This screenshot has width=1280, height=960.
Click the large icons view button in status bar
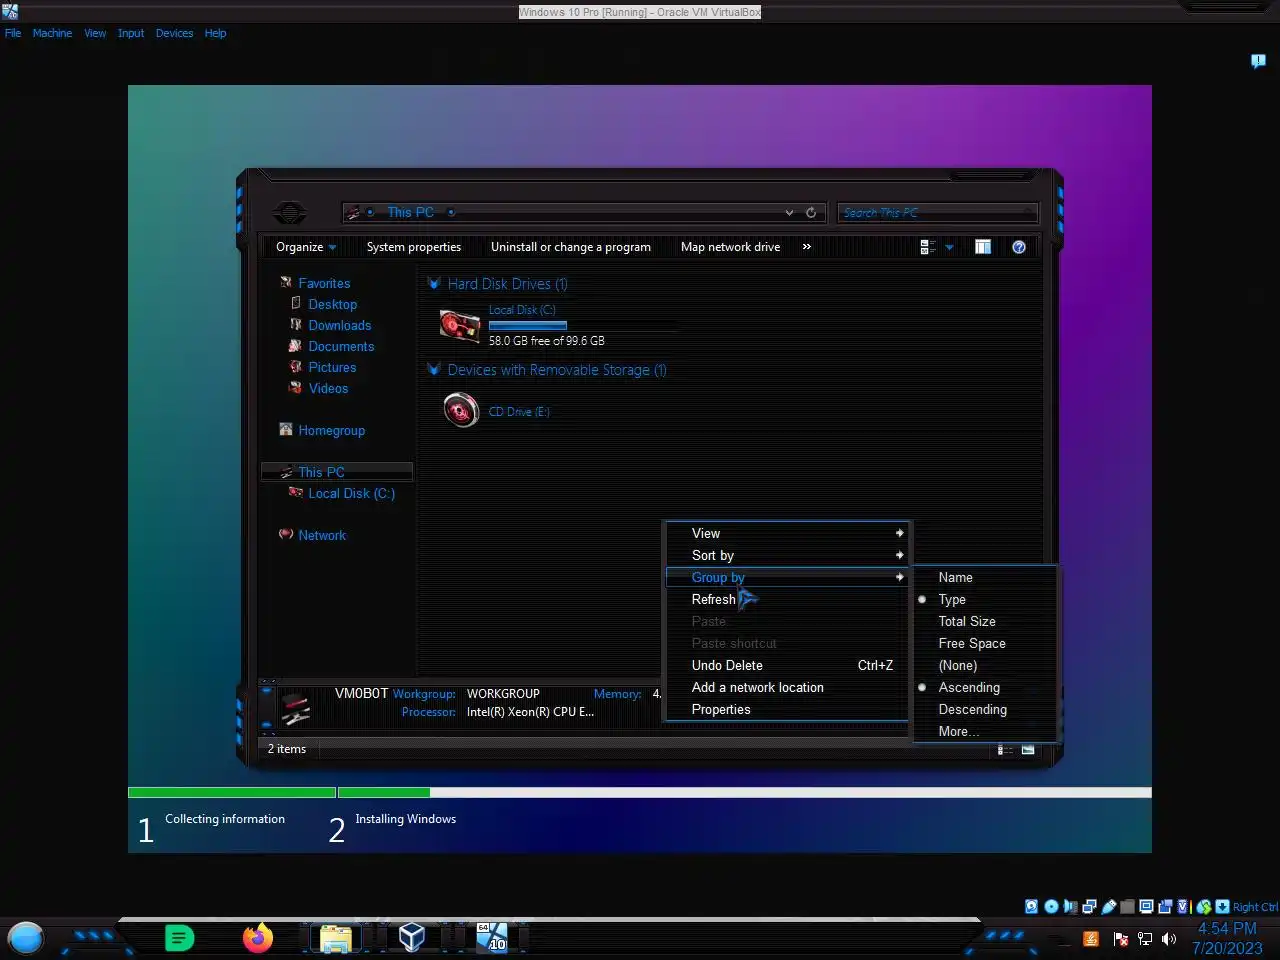(1027, 750)
